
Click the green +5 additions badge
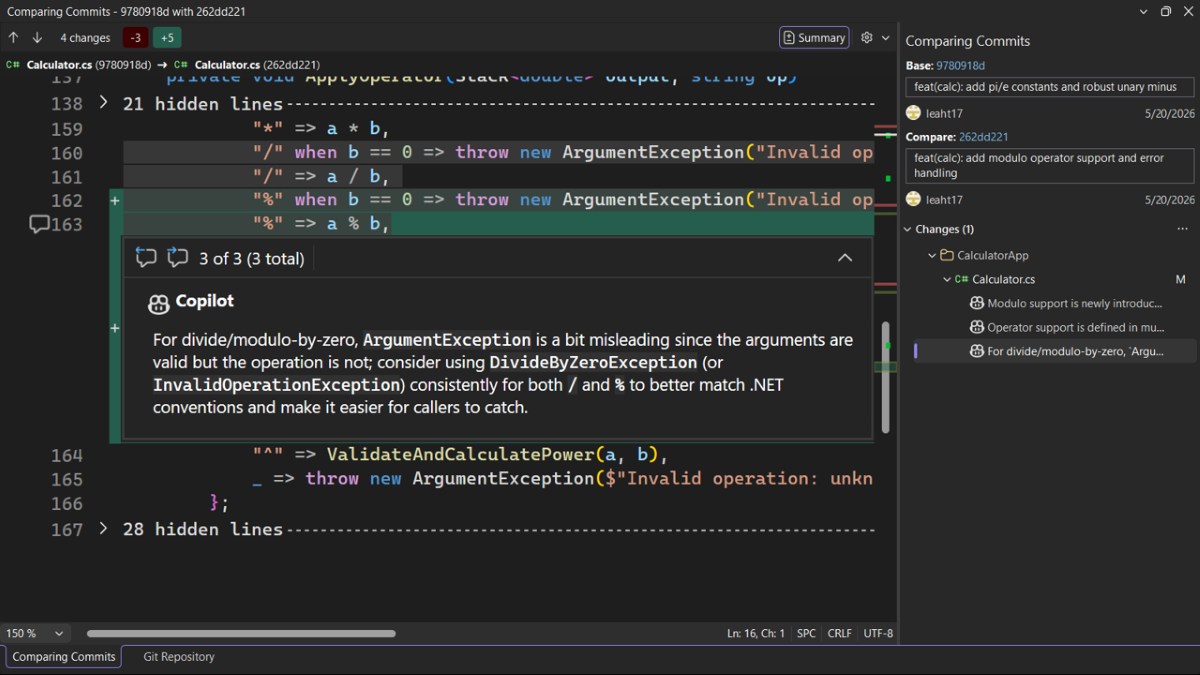pos(167,38)
